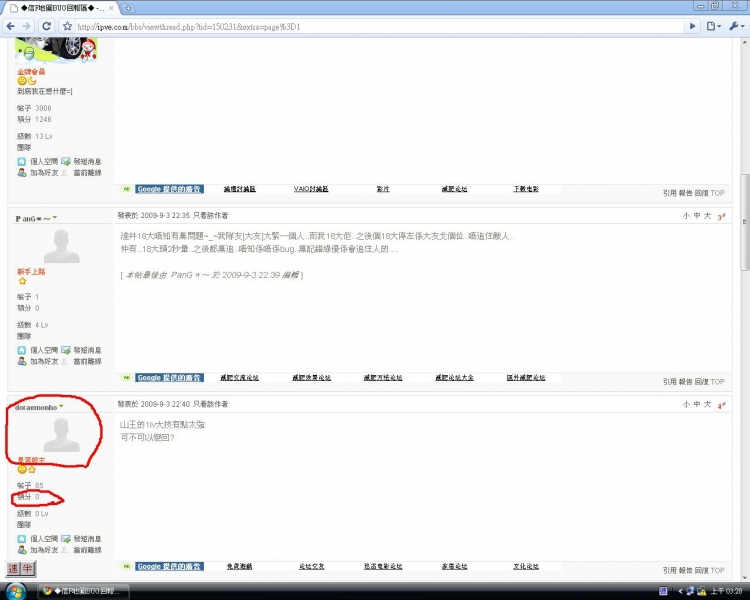This screenshot has width=750, height=600.
Task: Set font size 小 on post 3#
Action: click(x=686, y=216)
